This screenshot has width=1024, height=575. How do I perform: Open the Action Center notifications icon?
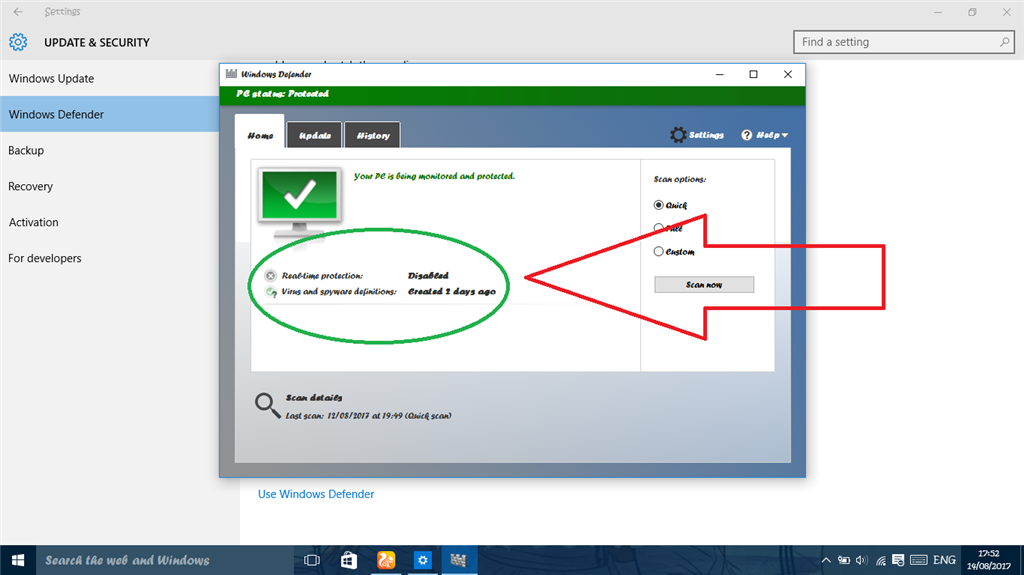tap(899, 560)
